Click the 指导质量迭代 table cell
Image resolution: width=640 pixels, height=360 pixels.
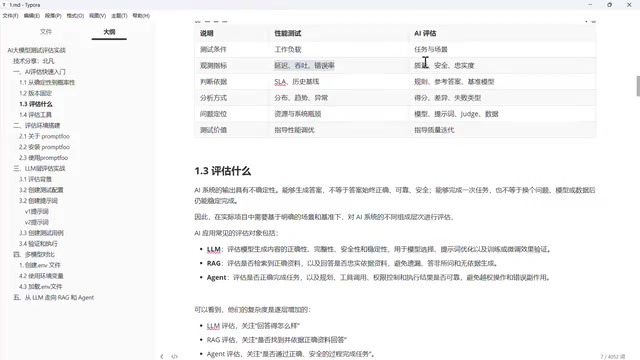(502, 130)
